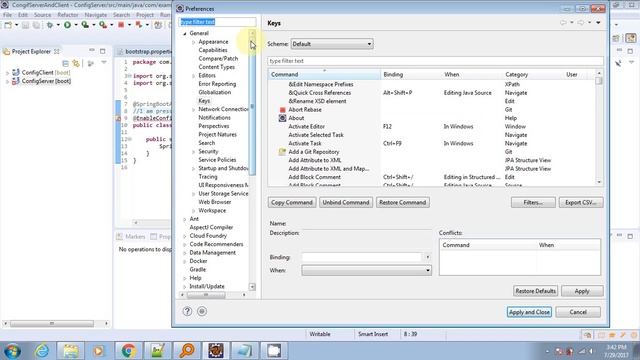The image size is (640, 360).
Task: Open the Scheme Default dropdown
Action: tap(331, 44)
